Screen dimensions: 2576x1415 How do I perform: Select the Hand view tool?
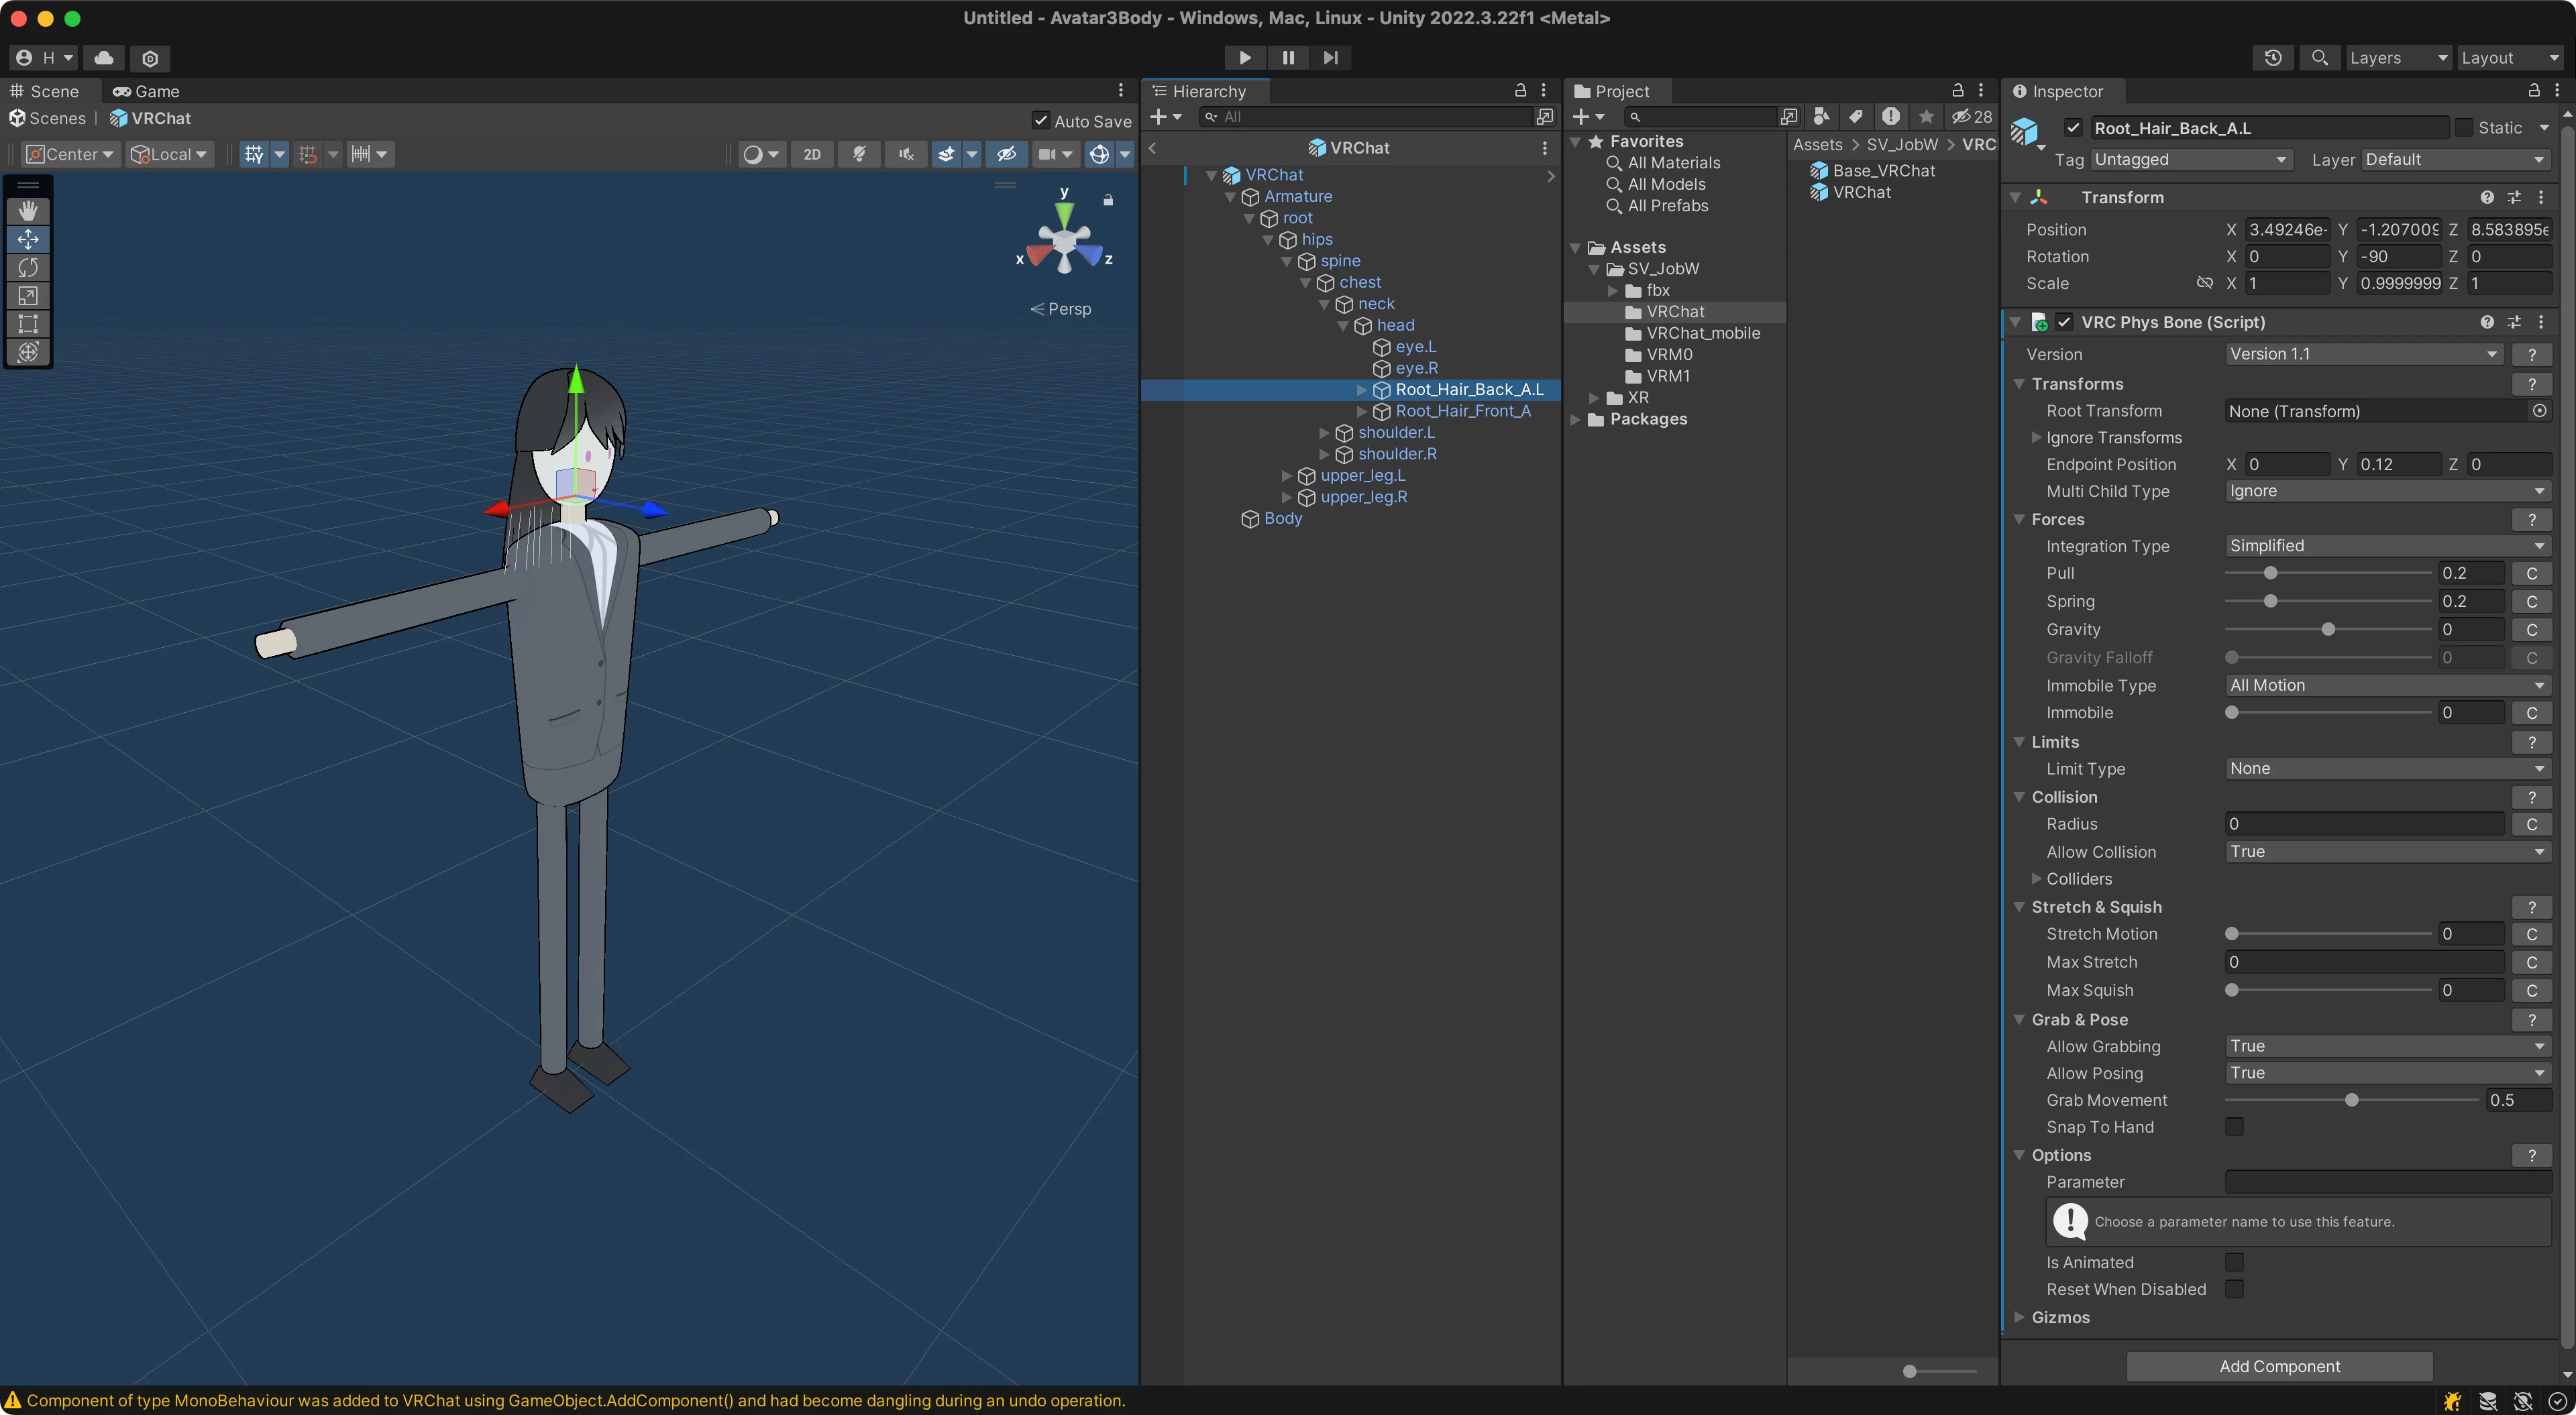(x=28, y=210)
